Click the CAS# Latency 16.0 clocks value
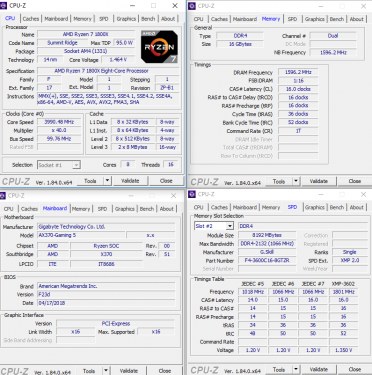The width and height of the screenshot is (372, 375). (x=298, y=89)
